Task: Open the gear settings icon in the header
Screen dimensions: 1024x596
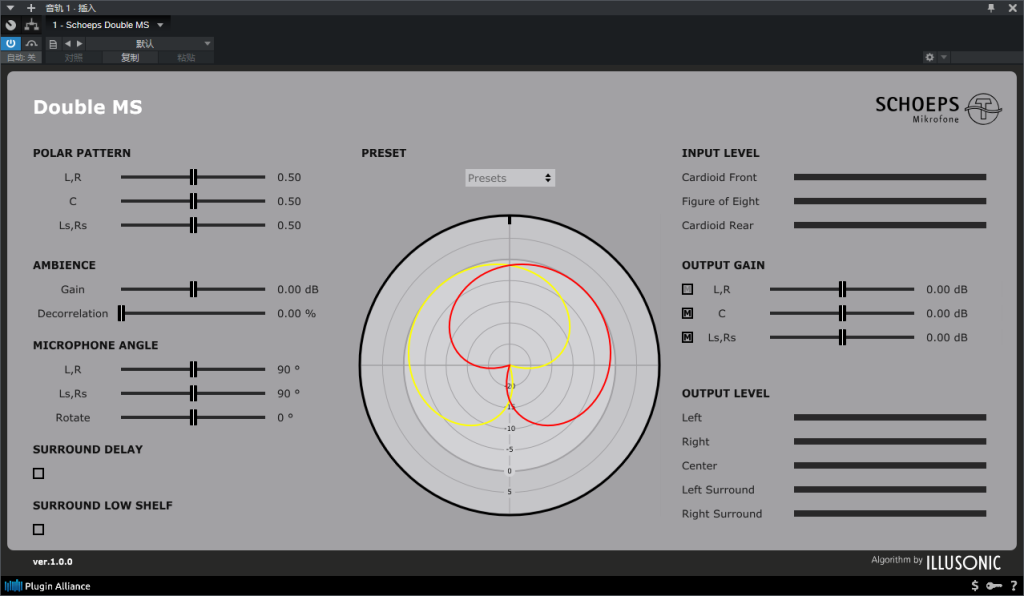Action: 929,57
